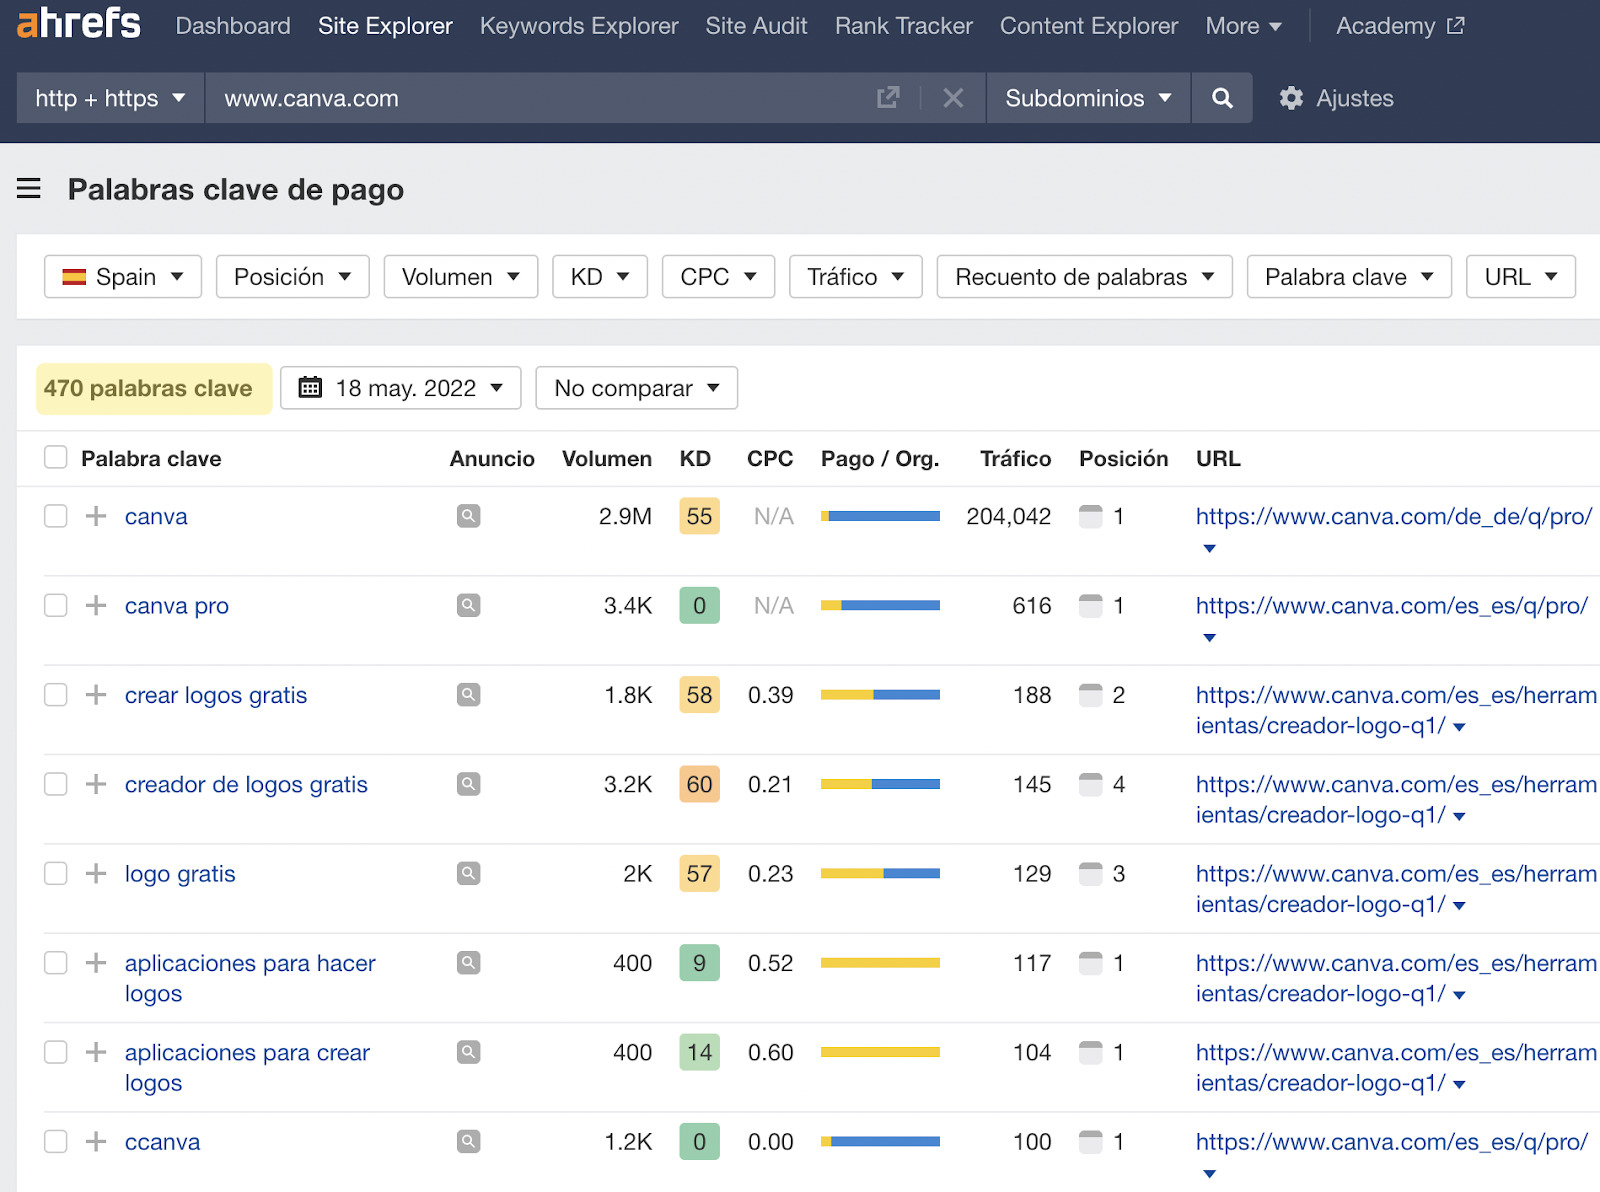Open the Spain country dropdown

coord(123,276)
